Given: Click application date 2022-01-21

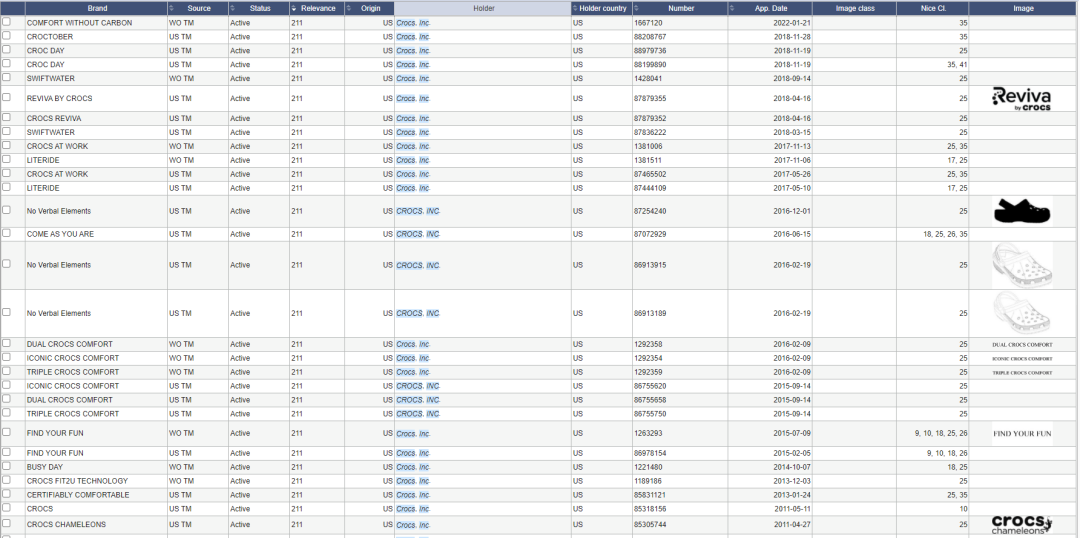Looking at the screenshot, I should (792, 23).
